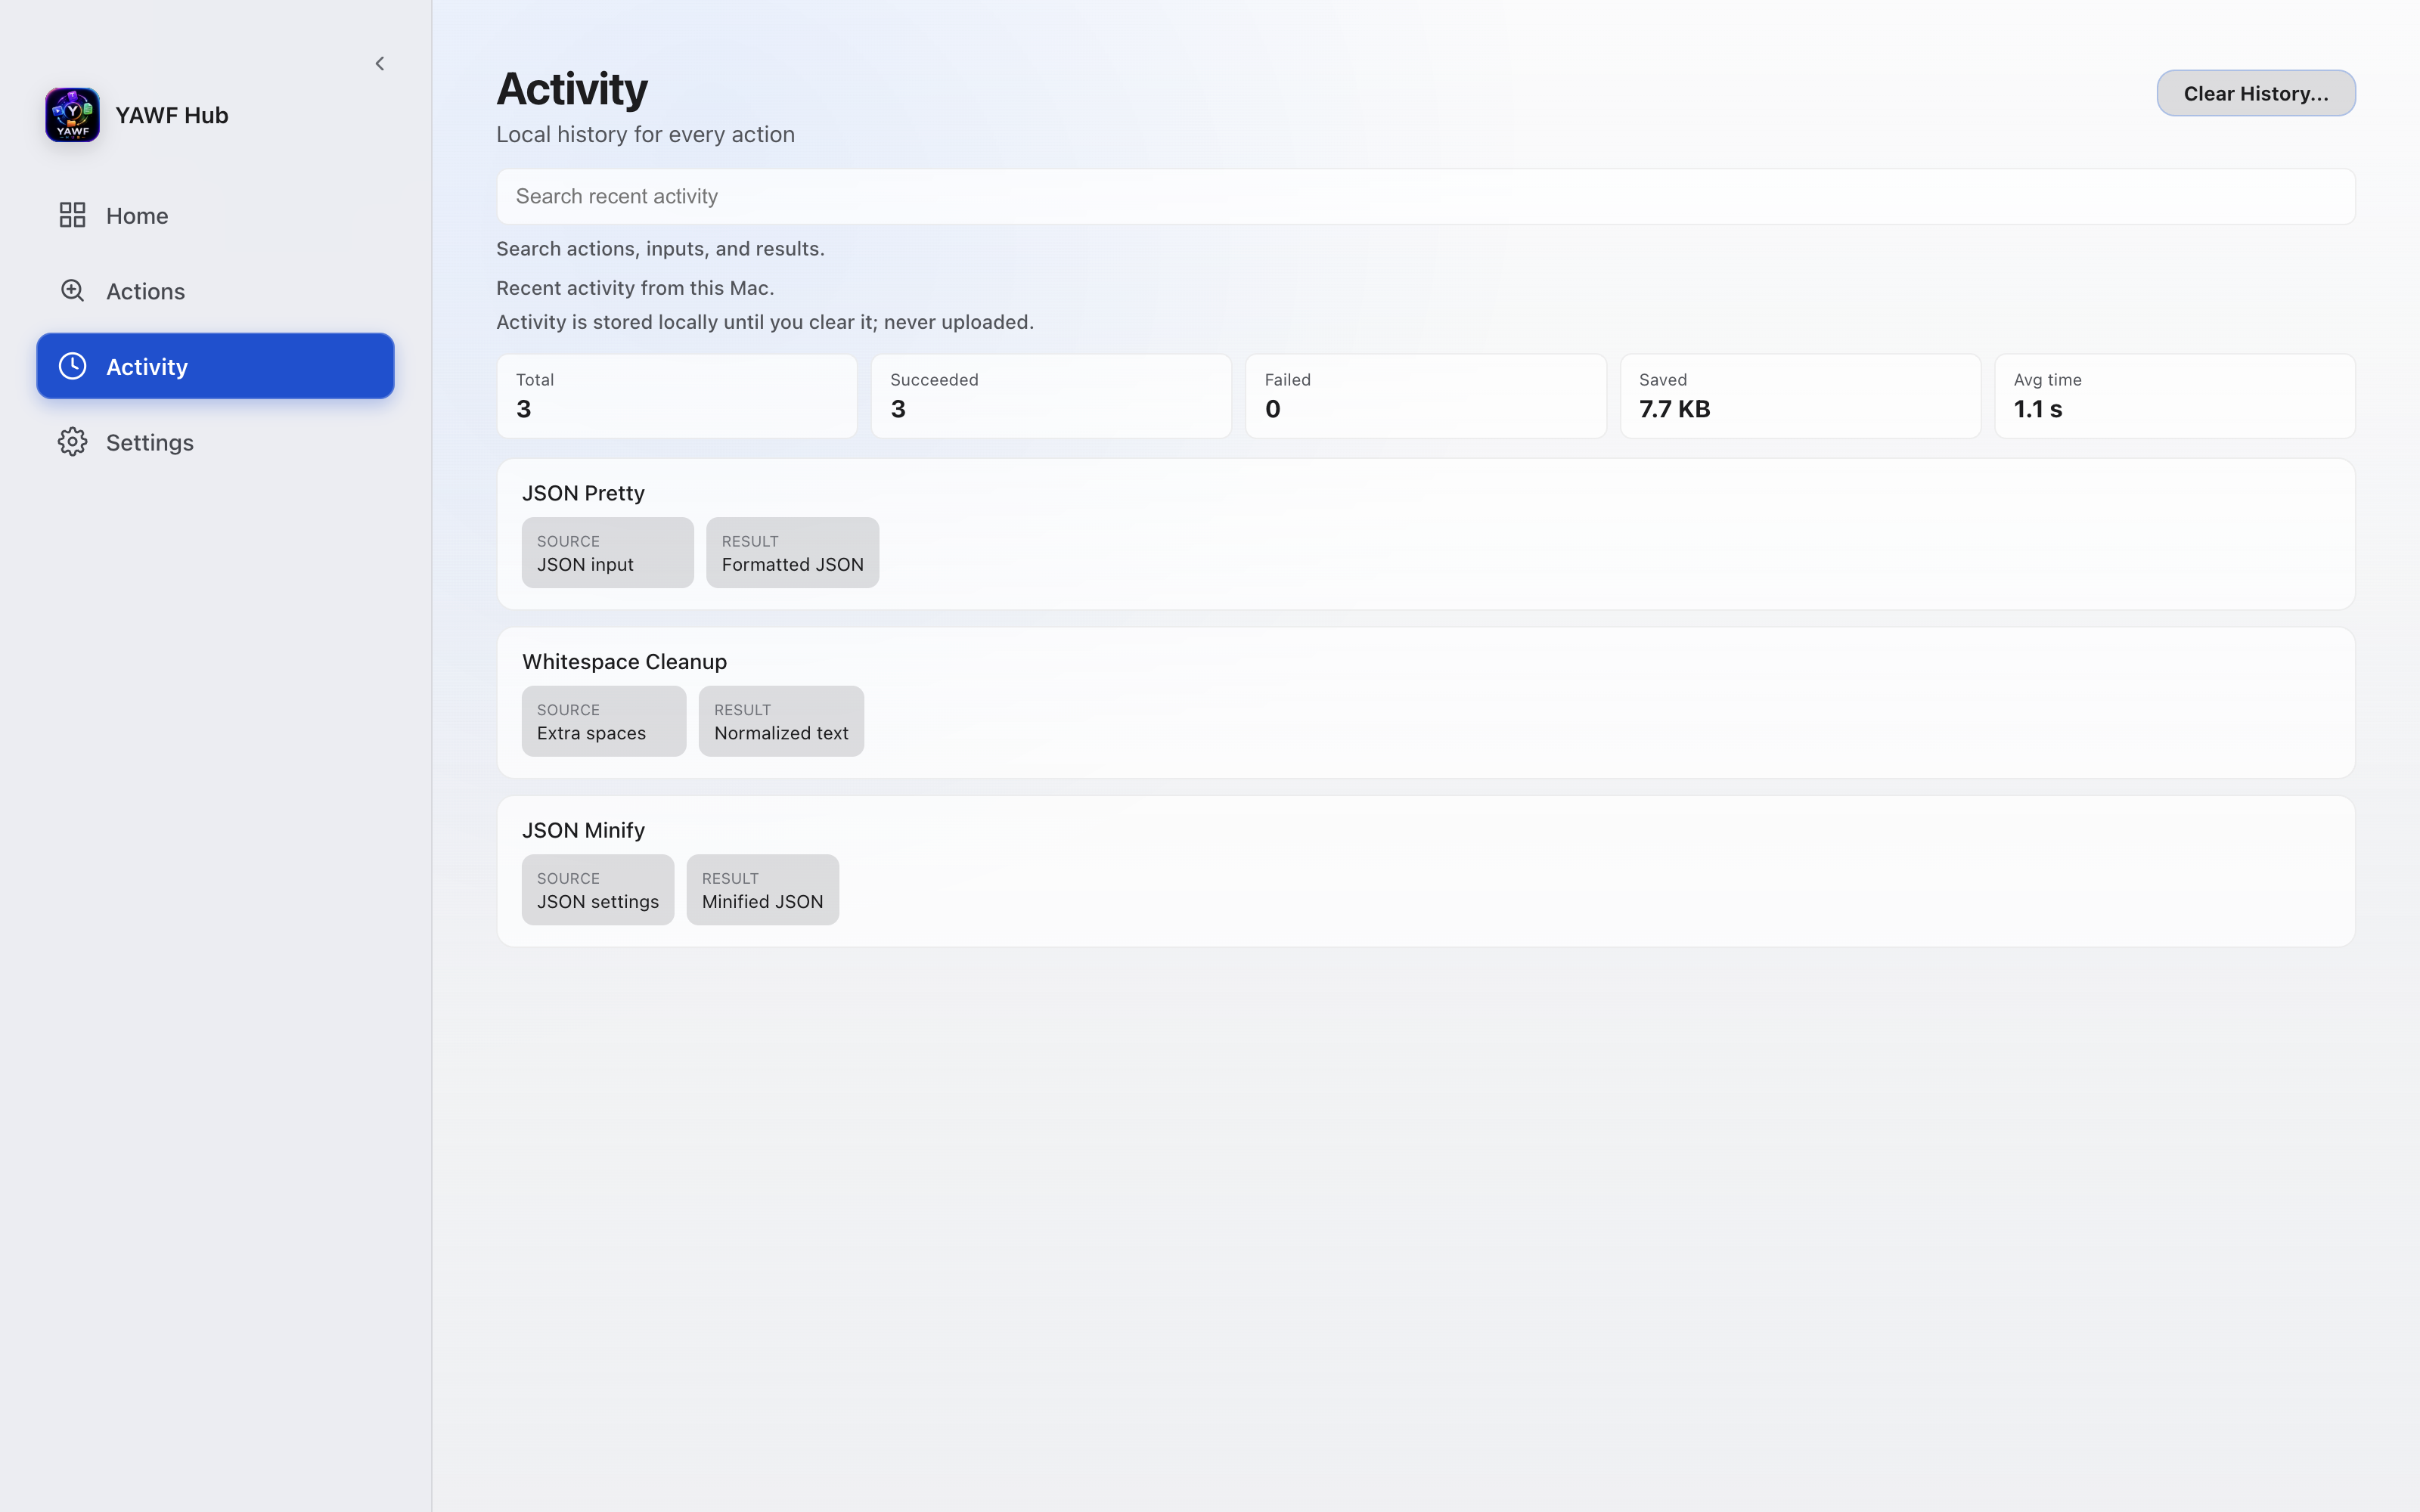Screen dimensions: 2420x1512
Task: Click the "never uploaded" storage notice
Action: 765,322
